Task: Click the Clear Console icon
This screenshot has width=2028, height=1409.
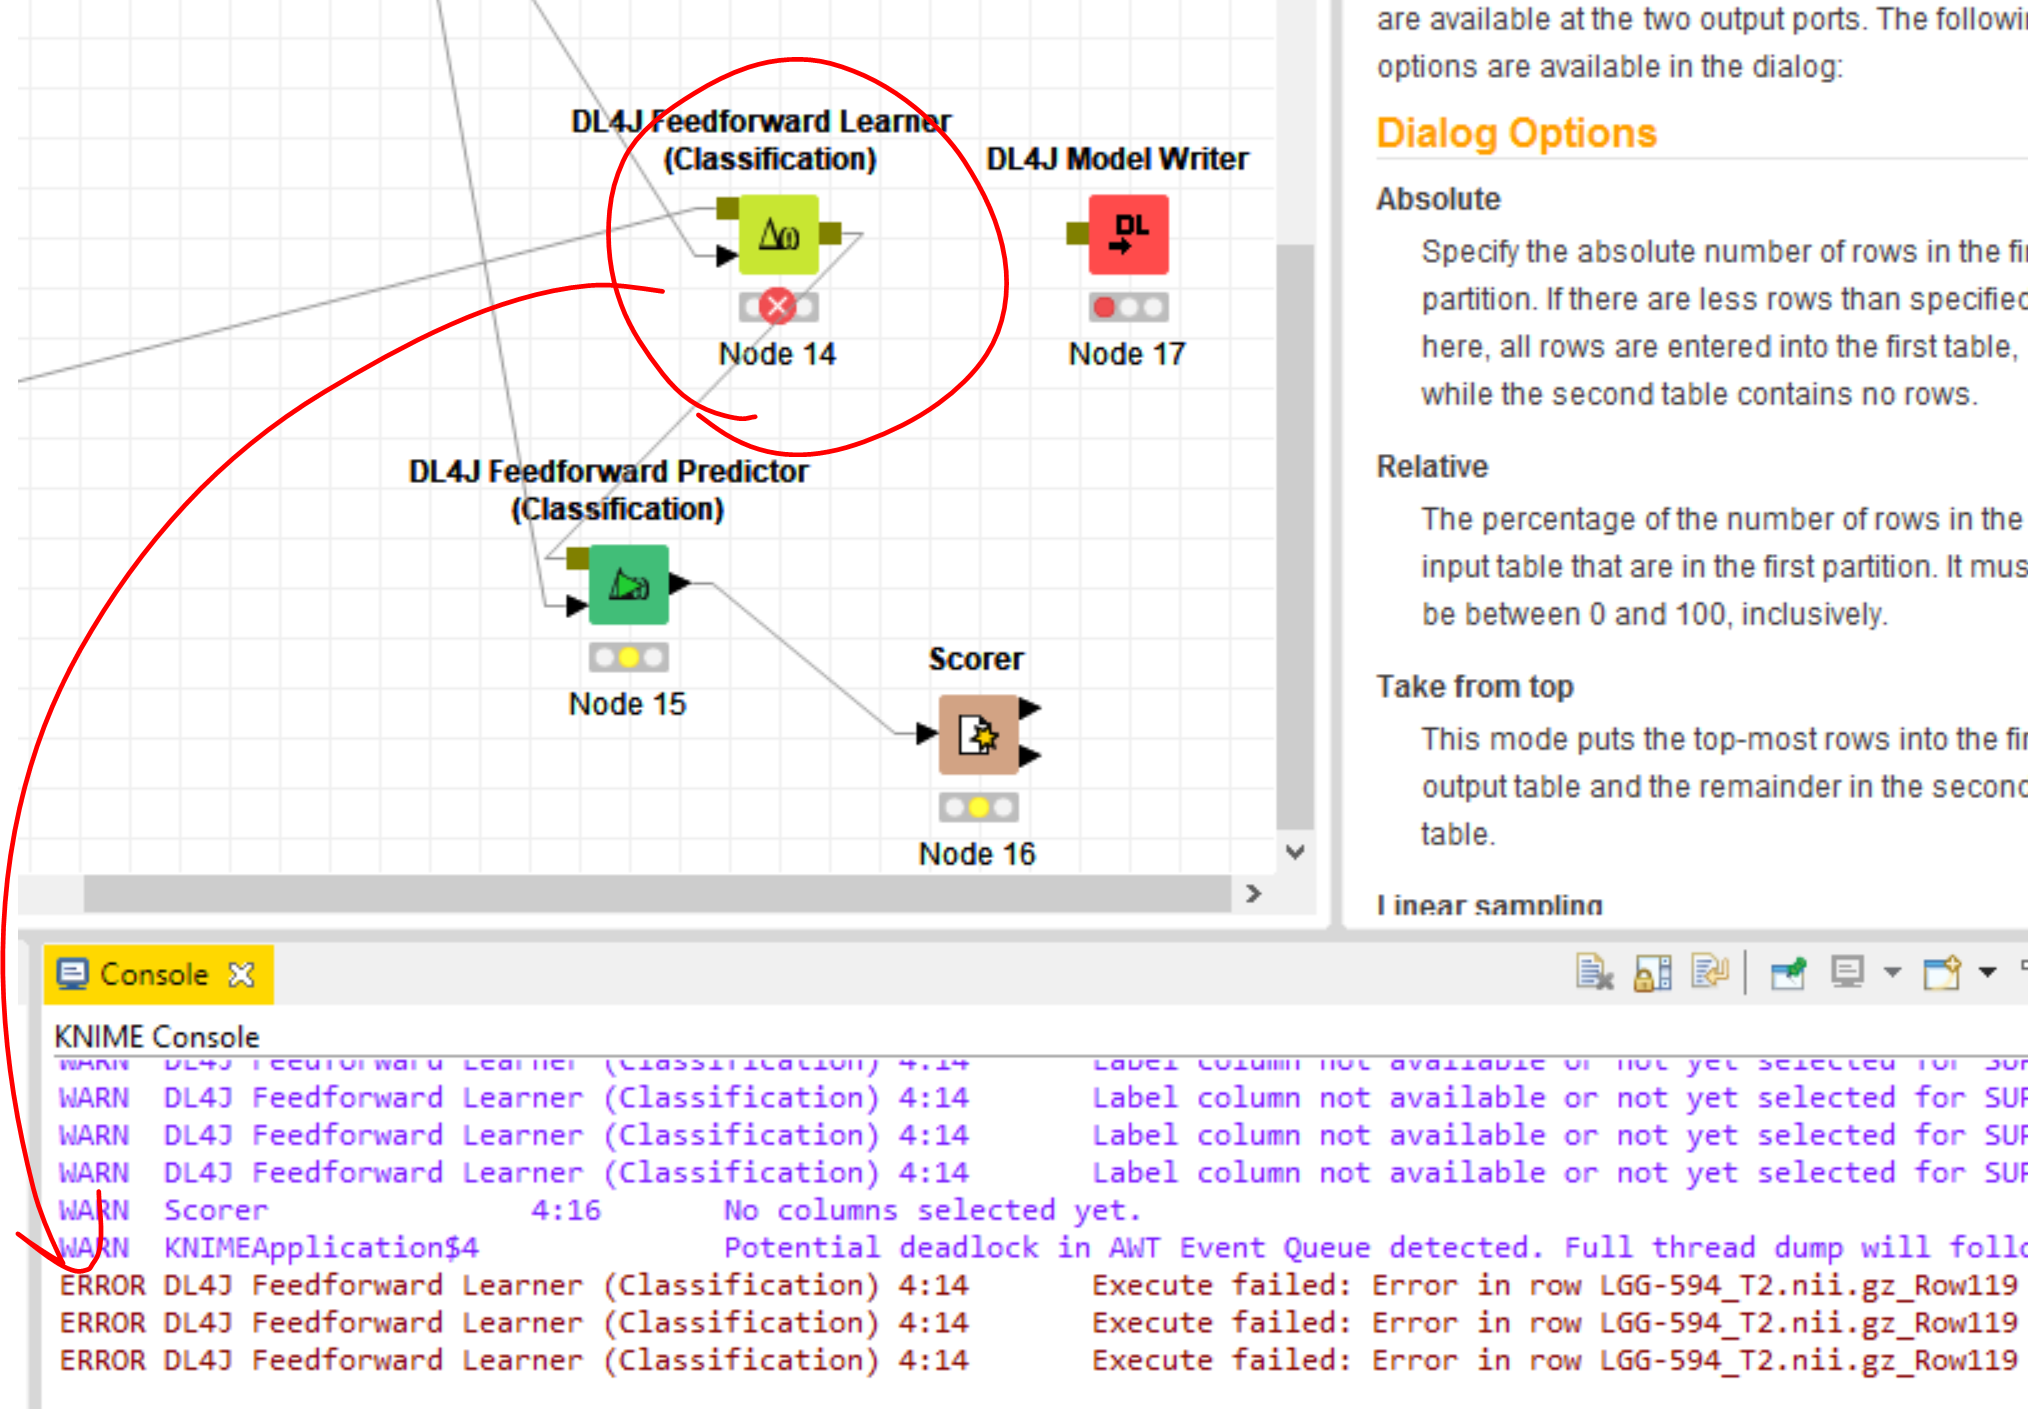Action: 1594,972
